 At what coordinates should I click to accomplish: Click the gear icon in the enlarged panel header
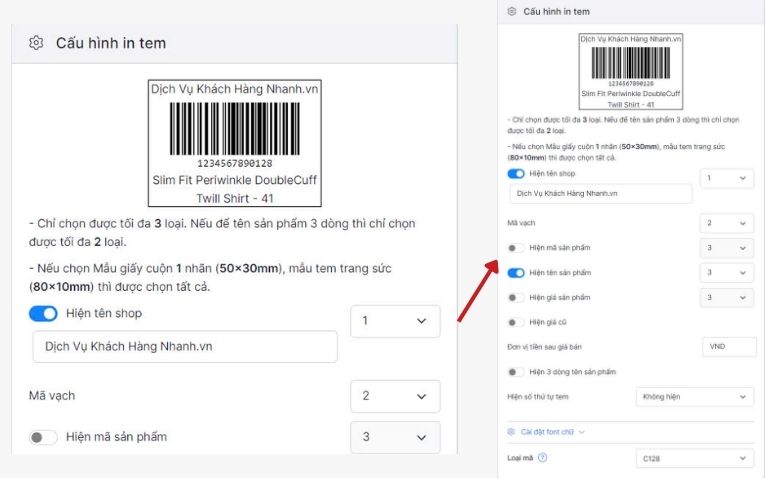(x=36, y=43)
